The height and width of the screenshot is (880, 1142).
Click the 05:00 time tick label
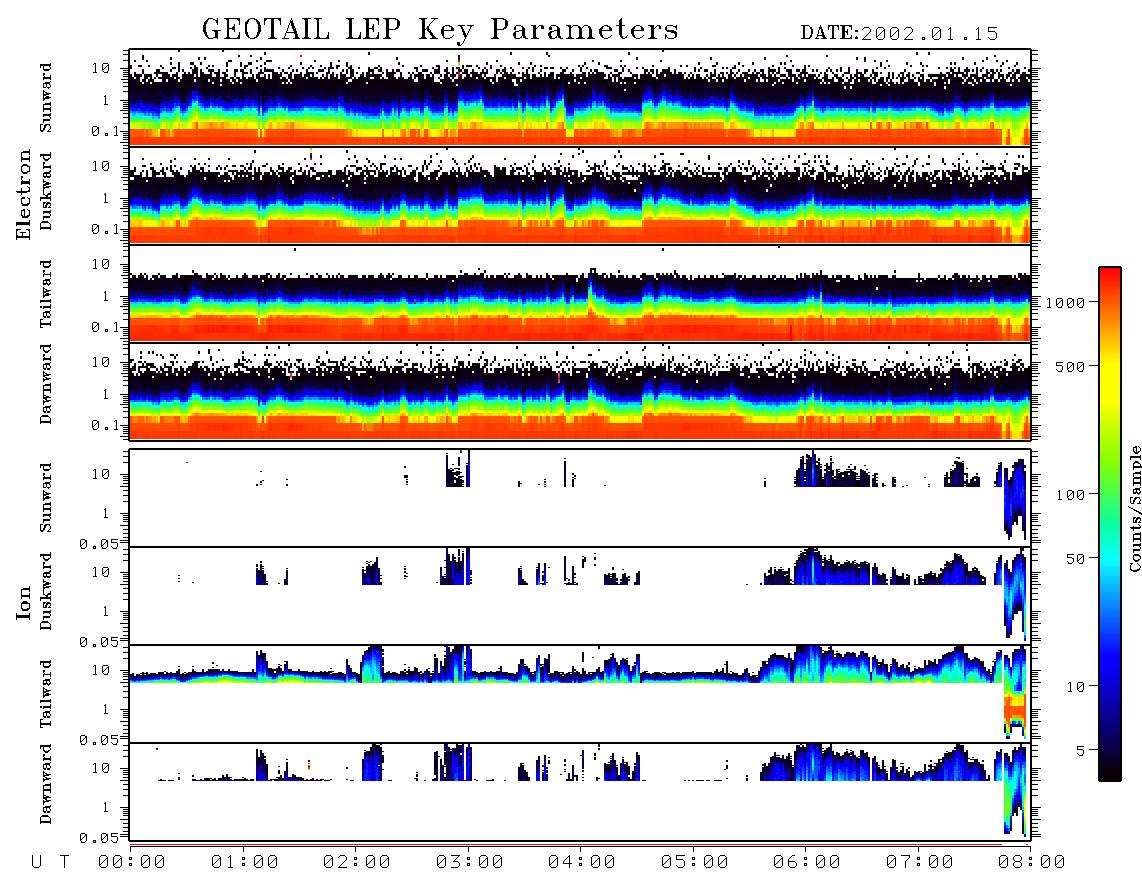[x=695, y=862]
